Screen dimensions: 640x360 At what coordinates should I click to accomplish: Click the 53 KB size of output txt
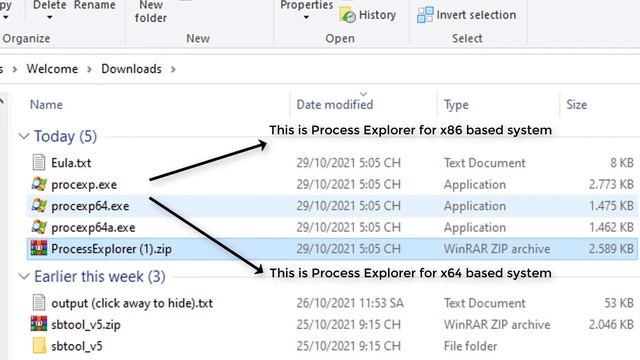coord(619,303)
